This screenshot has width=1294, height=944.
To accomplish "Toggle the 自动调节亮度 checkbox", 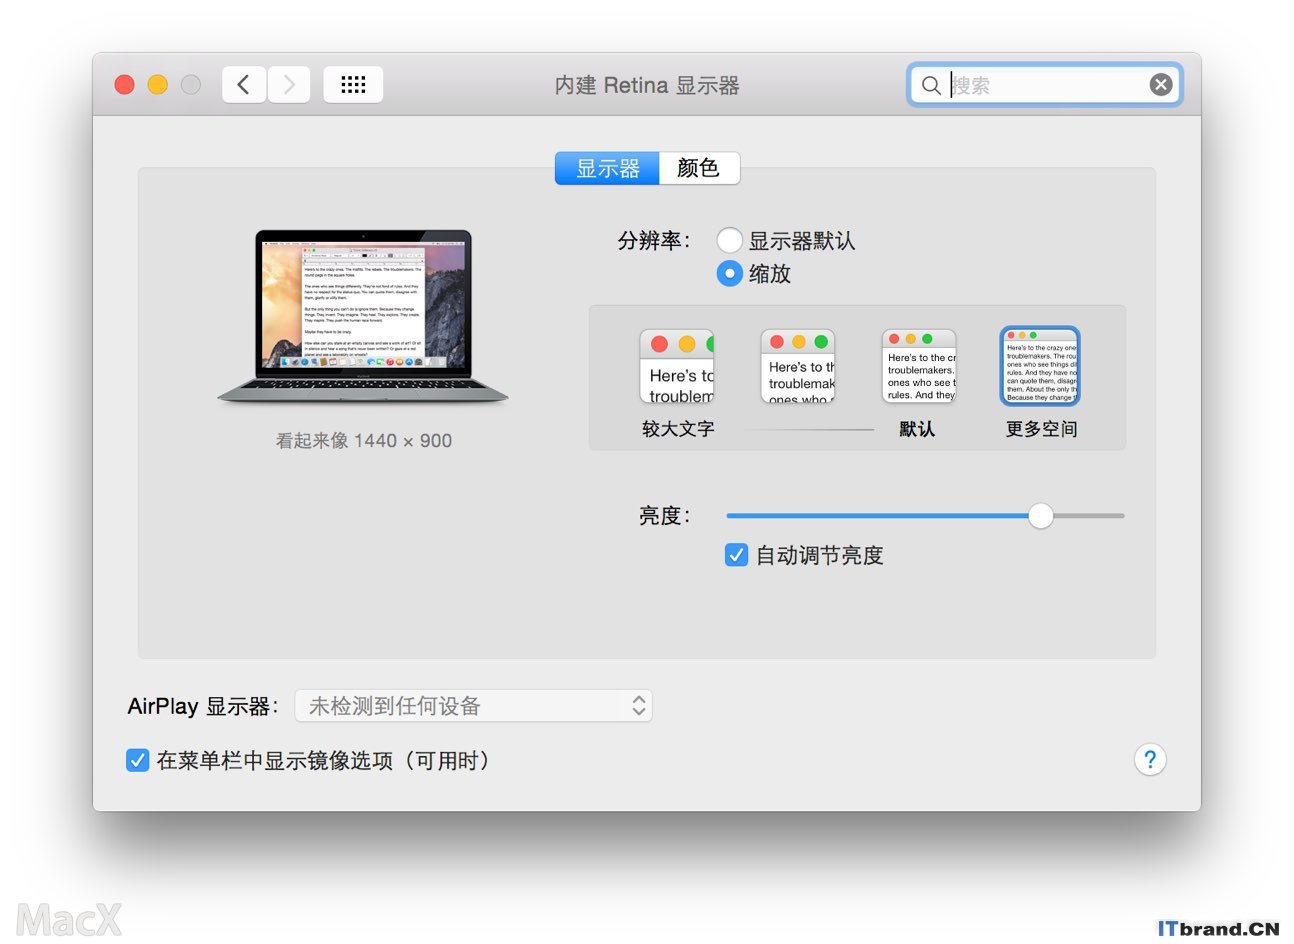I will [x=736, y=555].
